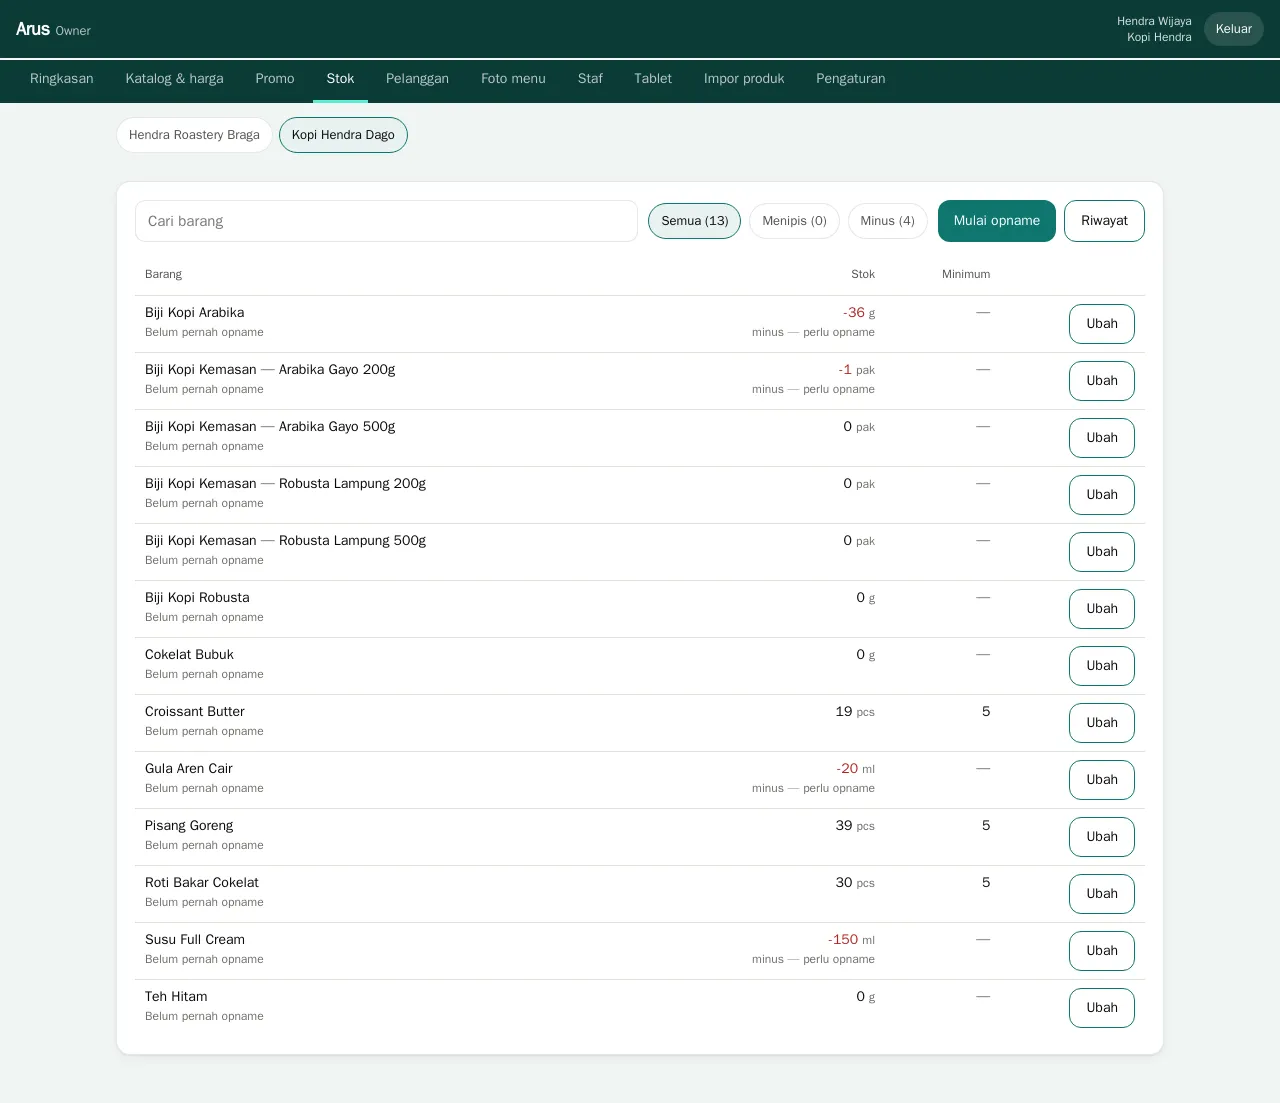The height and width of the screenshot is (1103, 1280).
Task: Open Impor produk tab
Action: (744, 79)
